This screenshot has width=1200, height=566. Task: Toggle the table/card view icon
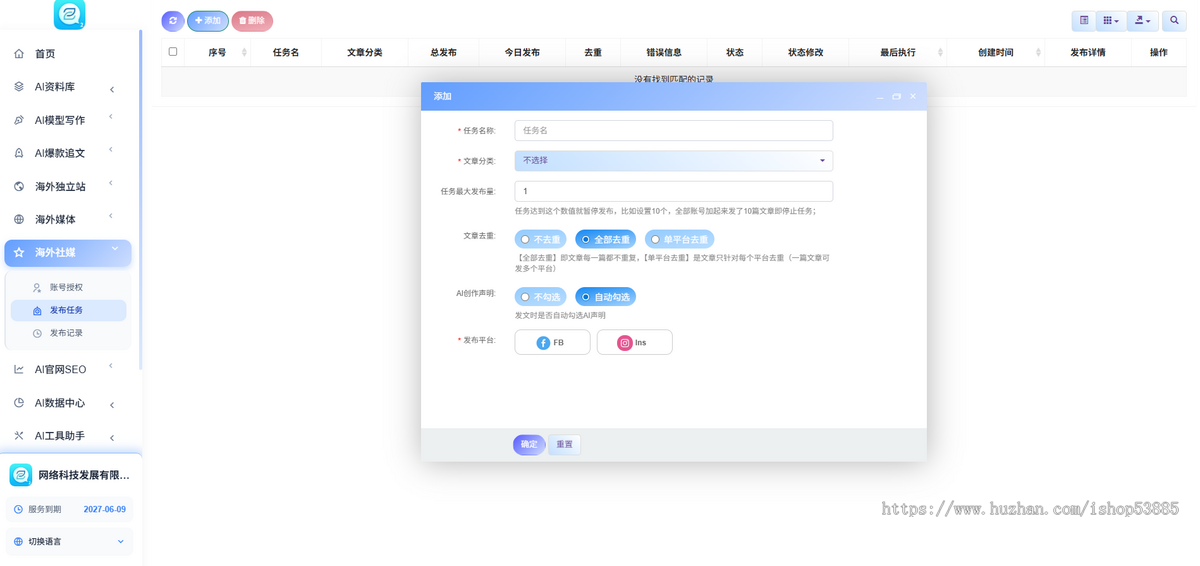click(1084, 20)
